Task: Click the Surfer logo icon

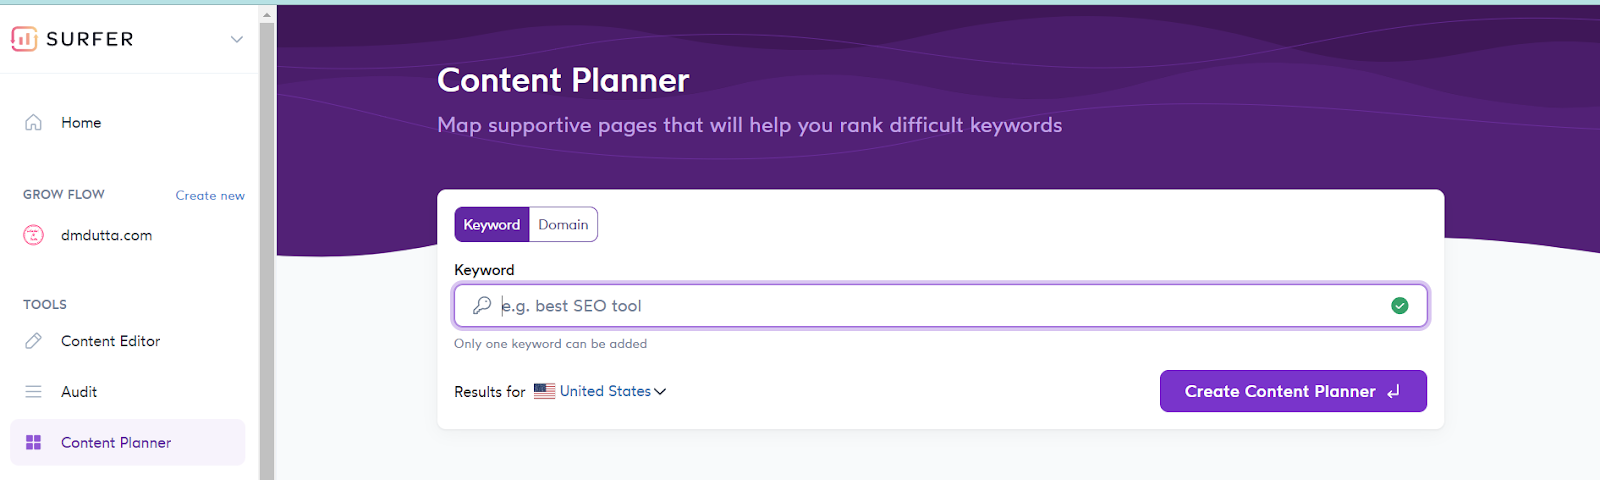Action: click(x=24, y=39)
